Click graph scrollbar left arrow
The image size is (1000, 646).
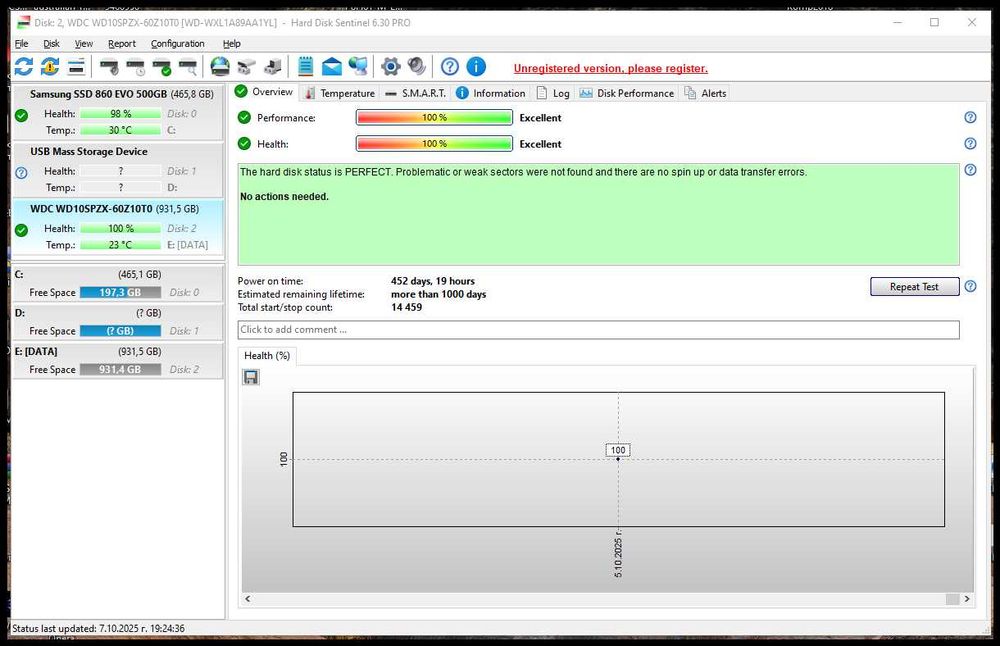click(247, 599)
